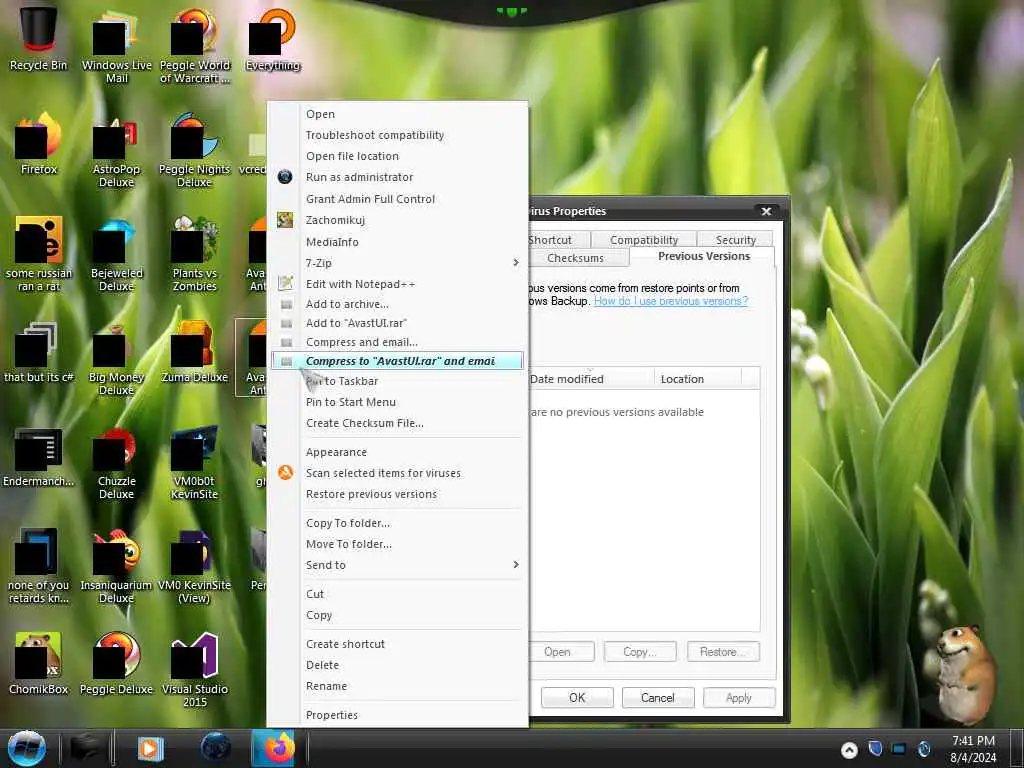Choose Open file location
1024x768 pixels.
click(397, 155)
